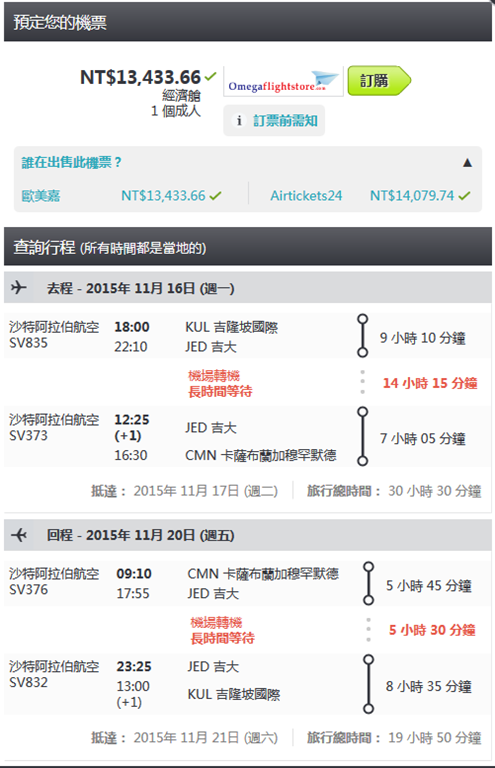Click the red 5 小時 30 分鐘 layover text
The width and height of the screenshot is (495, 768).
(x=432, y=630)
